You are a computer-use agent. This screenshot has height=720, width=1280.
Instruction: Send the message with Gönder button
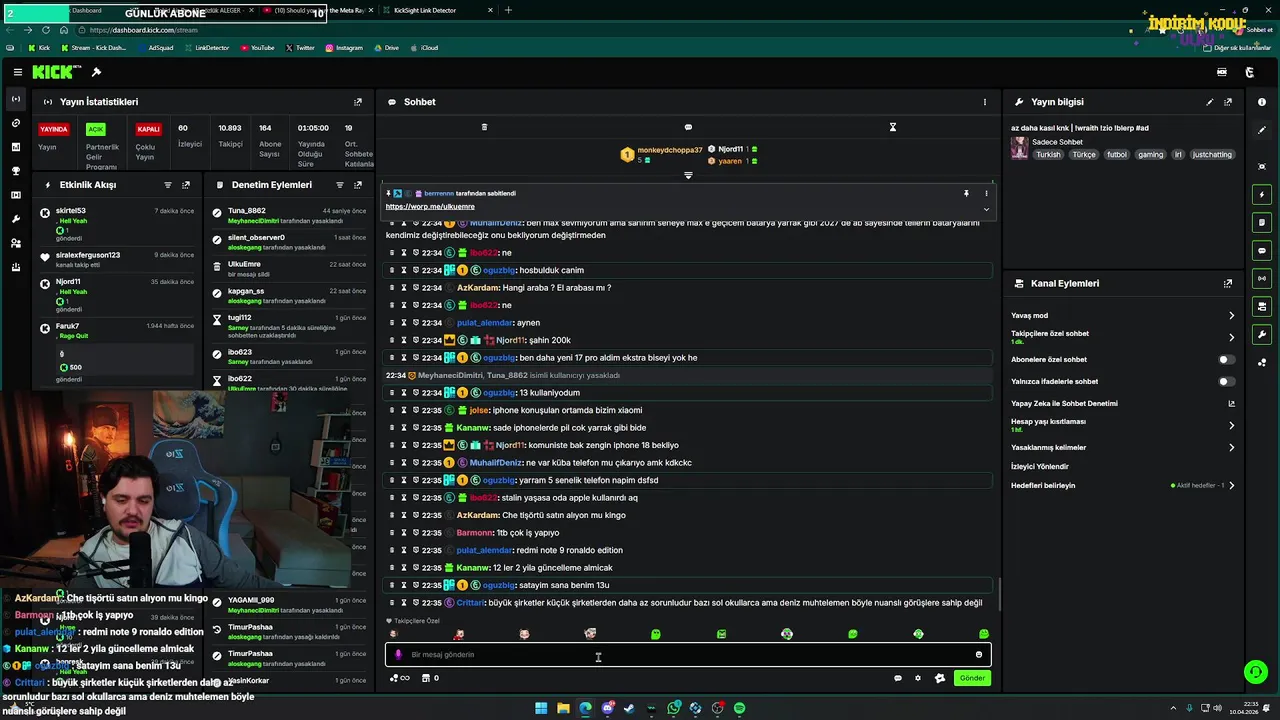click(972, 678)
